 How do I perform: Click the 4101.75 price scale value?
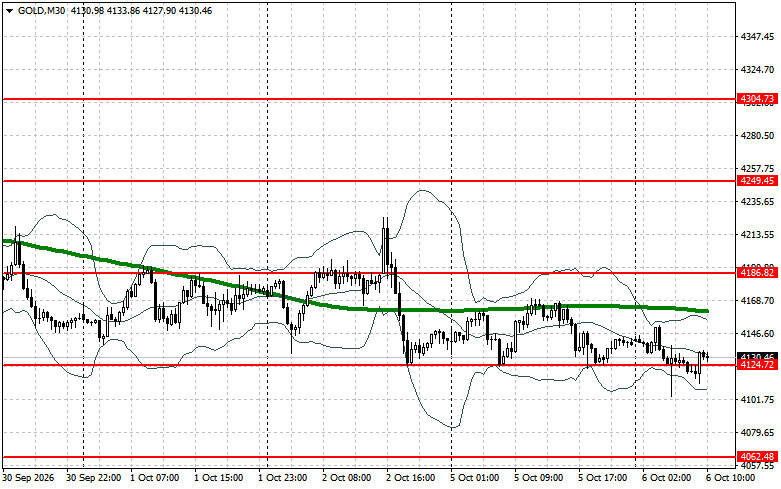click(x=757, y=400)
